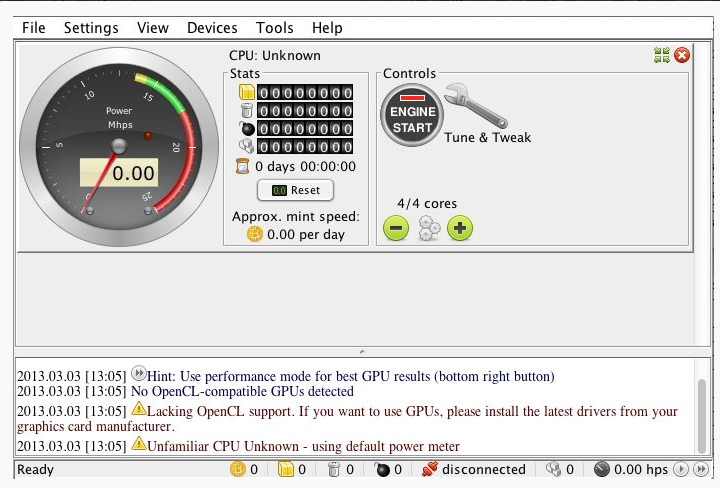Increase CPU cores with plus button
The image size is (720, 488).
tap(460, 229)
